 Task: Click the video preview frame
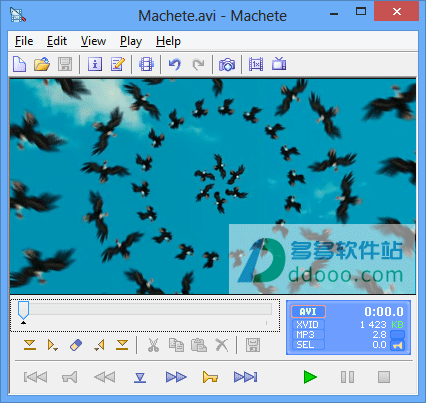[213, 186]
